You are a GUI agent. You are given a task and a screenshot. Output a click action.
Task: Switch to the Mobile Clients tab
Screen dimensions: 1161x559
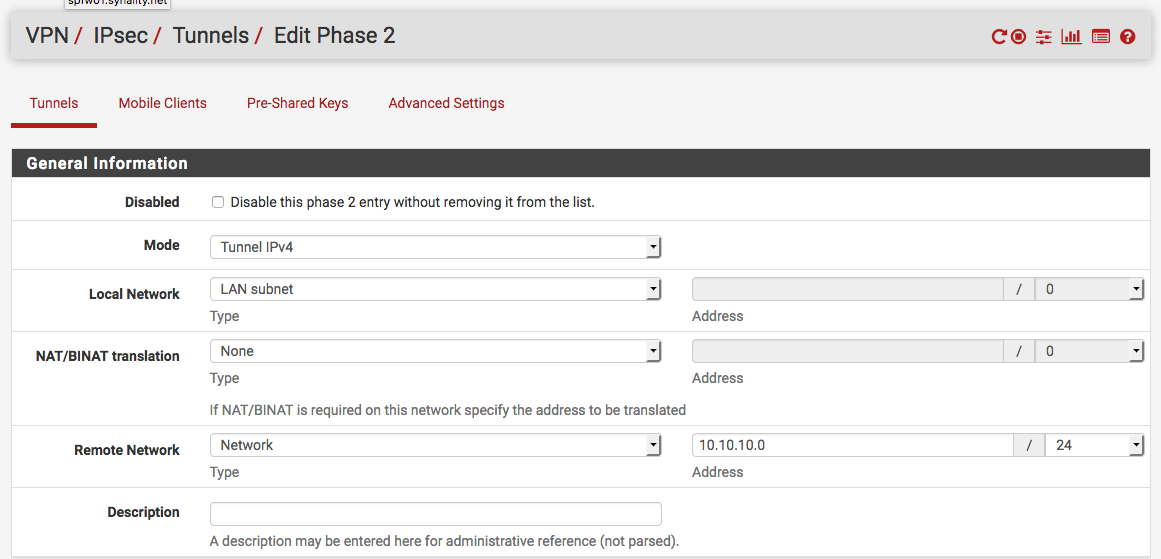click(162, 103)
